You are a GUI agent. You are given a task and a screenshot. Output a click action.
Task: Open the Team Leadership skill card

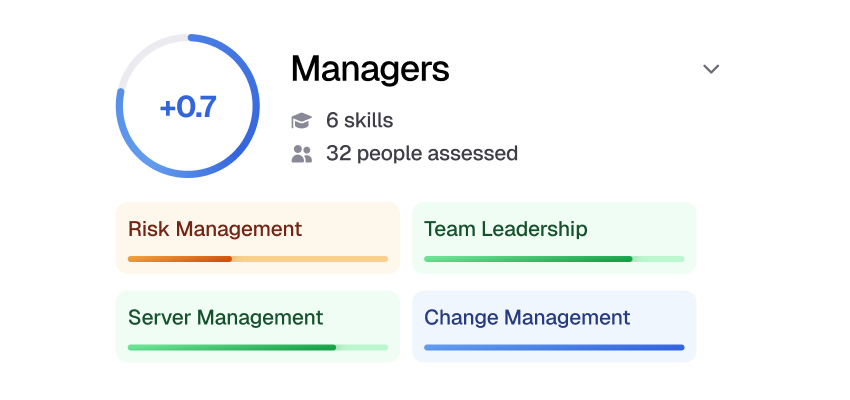coord(554,238)
